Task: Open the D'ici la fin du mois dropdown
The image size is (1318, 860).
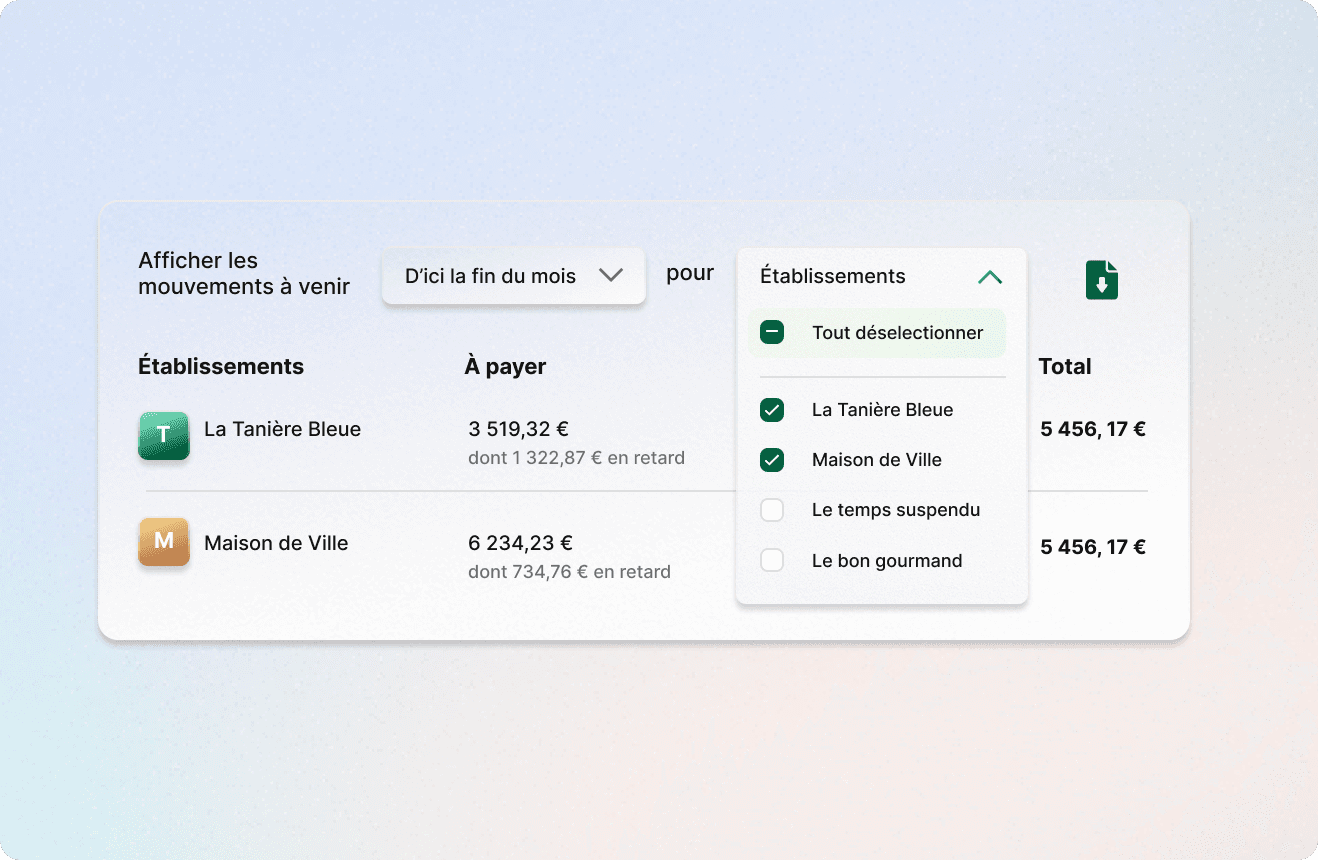Action: 513,276
